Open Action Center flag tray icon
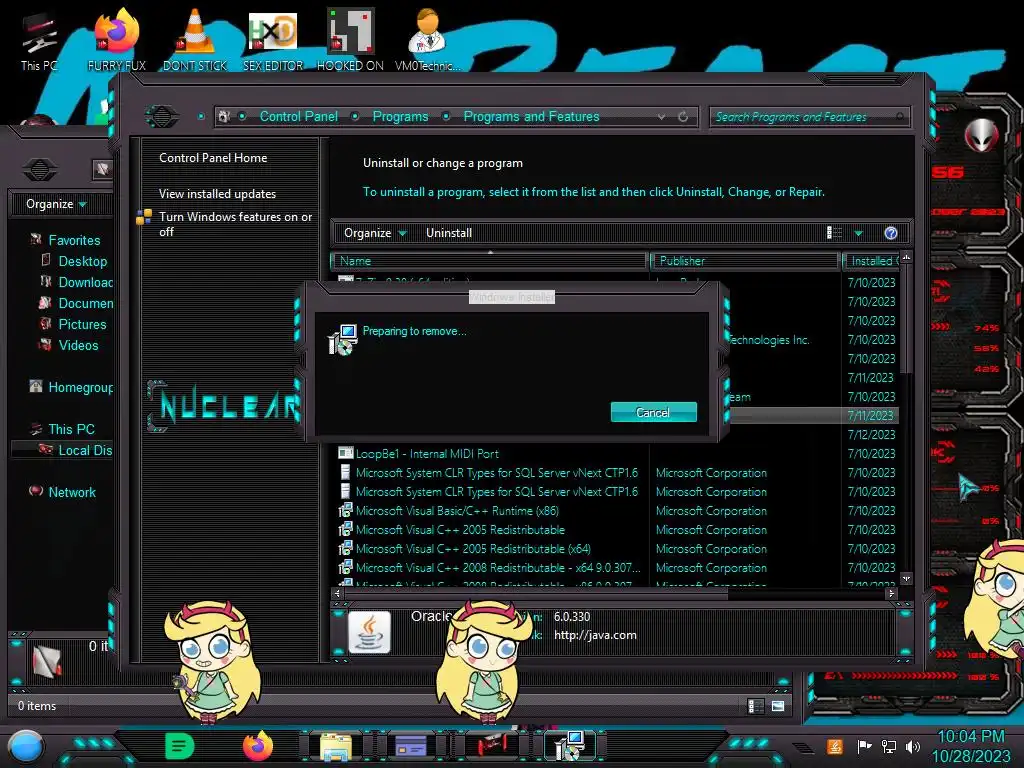1024x768 pixels. tap(864, 746)
